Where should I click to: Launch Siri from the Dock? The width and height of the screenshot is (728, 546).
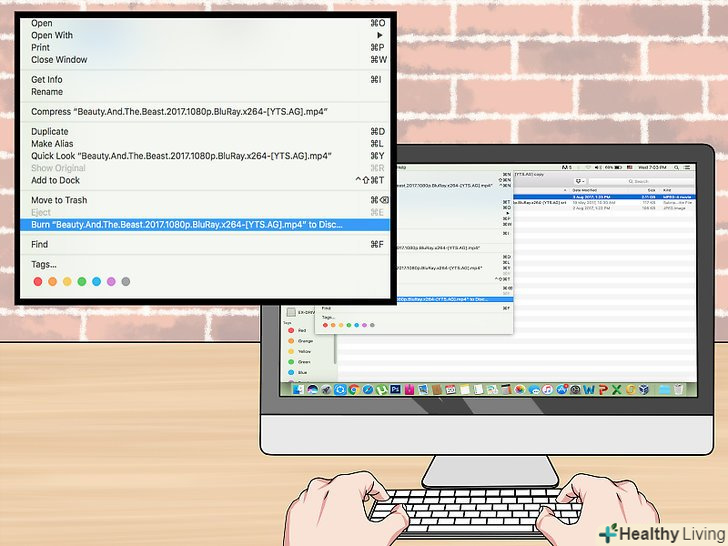[312, 390]
